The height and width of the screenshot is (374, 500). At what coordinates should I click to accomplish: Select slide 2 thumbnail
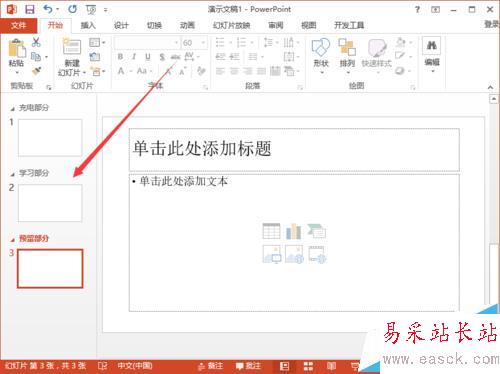tap(50, 203)
